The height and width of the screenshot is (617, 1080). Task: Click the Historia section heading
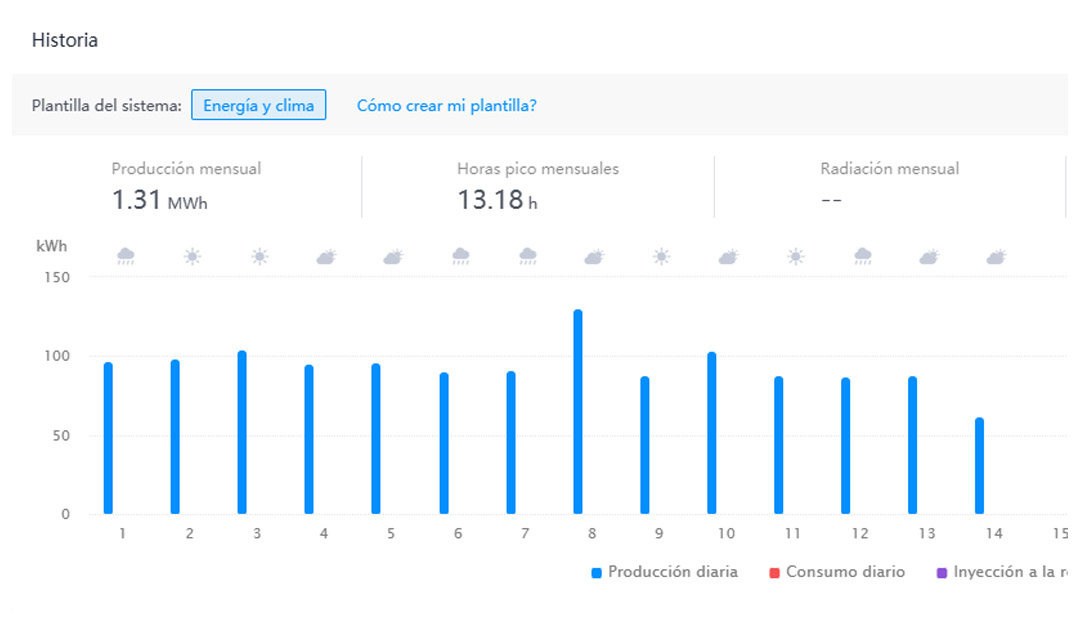[65, 40]
